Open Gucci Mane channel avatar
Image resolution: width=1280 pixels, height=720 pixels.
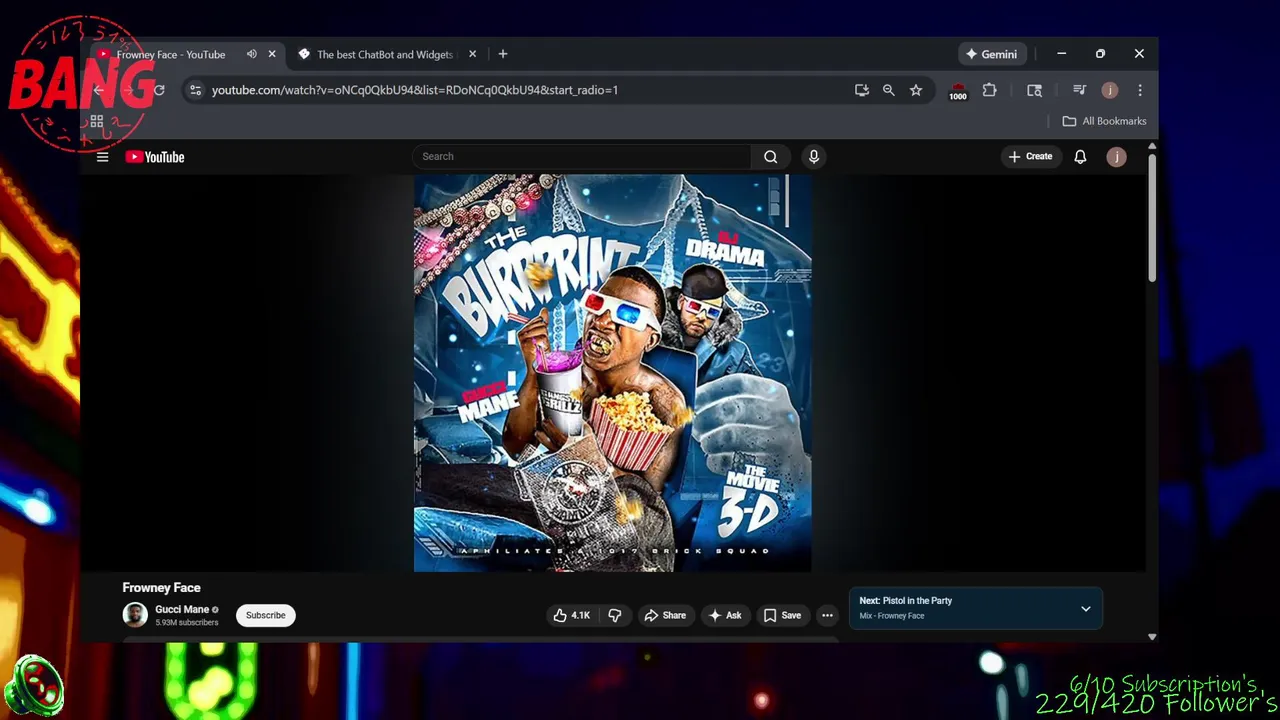coord(135,615)
